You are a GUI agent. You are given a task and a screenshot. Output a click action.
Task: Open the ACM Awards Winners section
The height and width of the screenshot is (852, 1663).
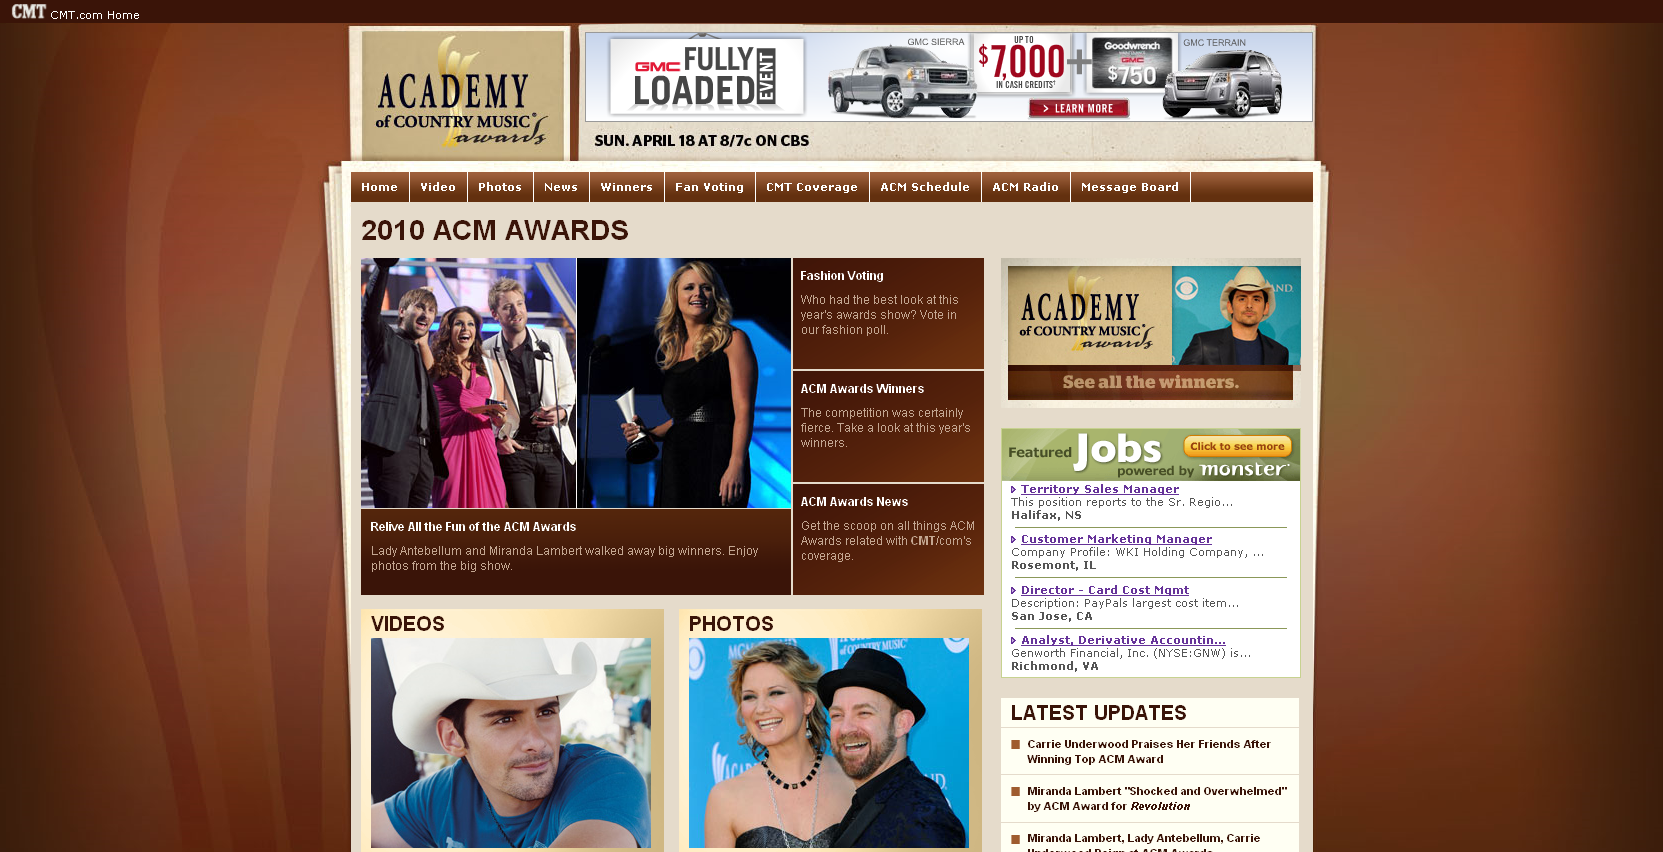[x=861, y=389]
